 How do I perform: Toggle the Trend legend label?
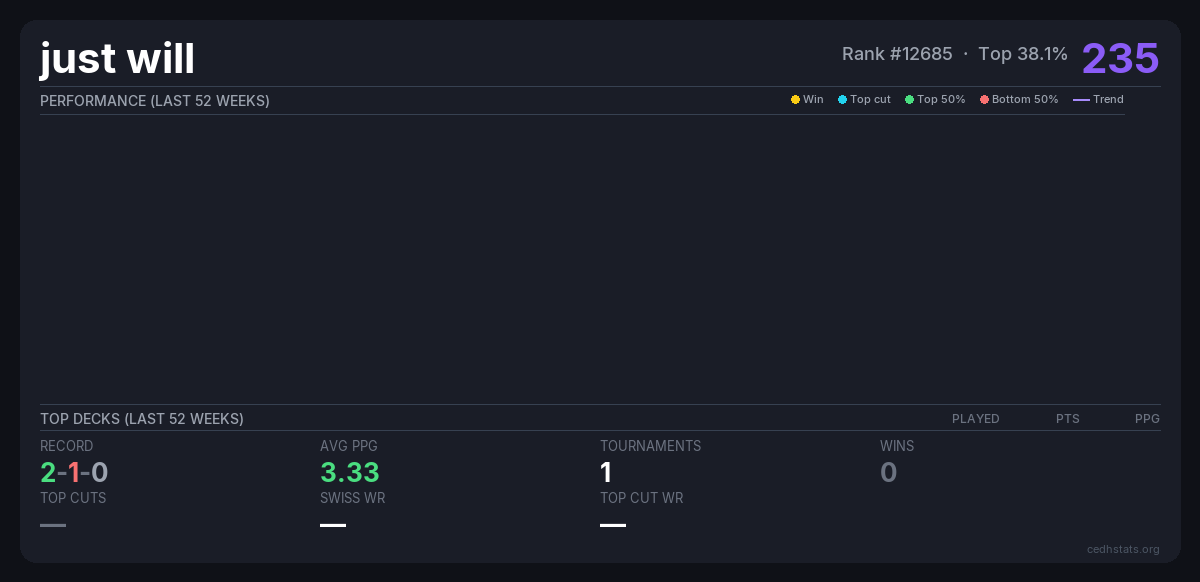[x=1108, y=100]
